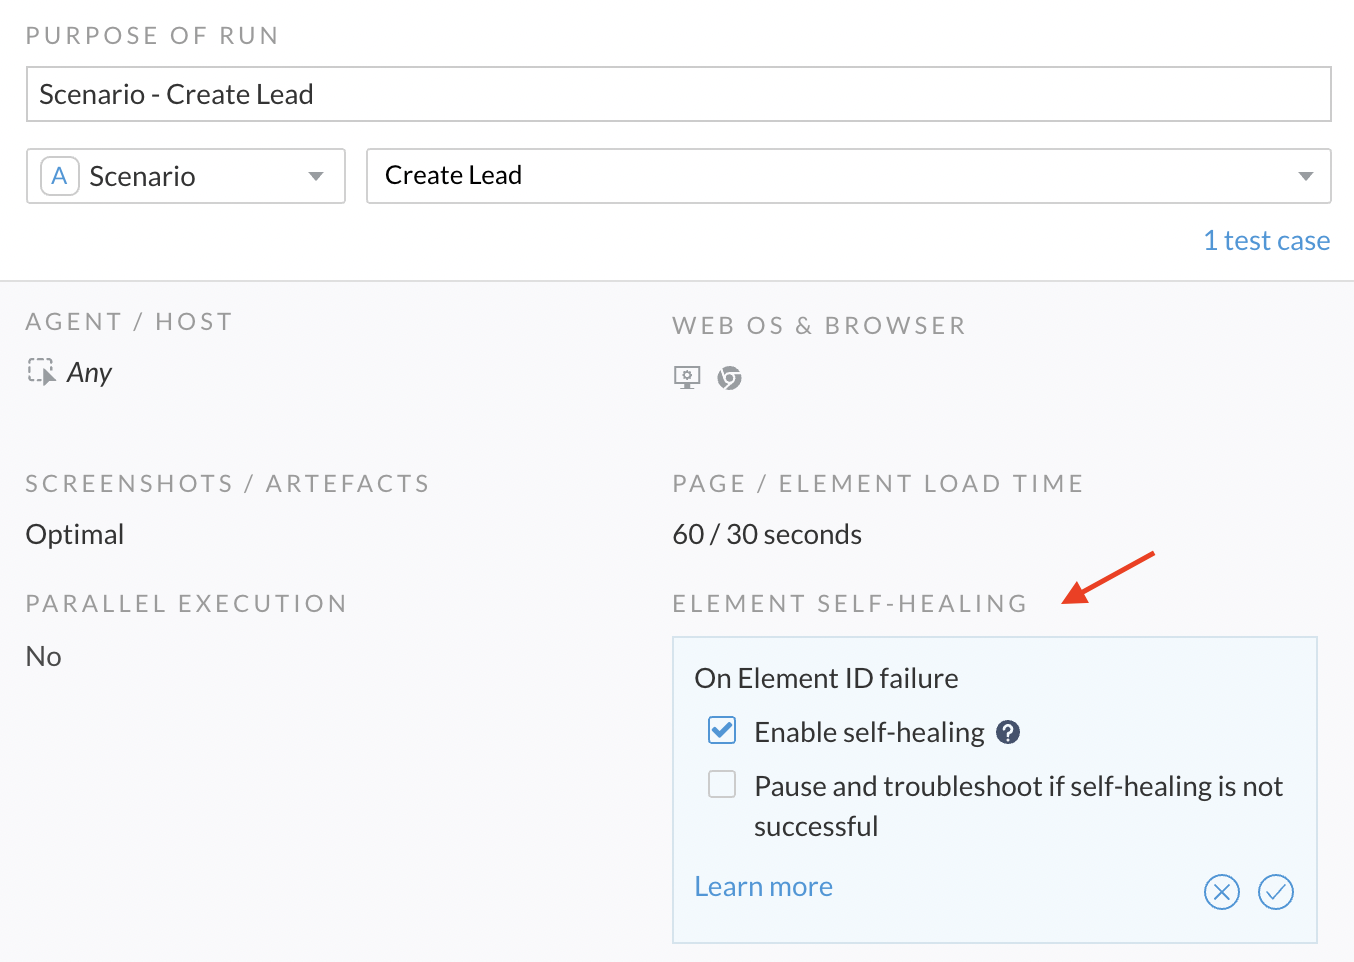Expand the Create Lead dropdown arrow
Viewport: 1354px width, 962px height.
tap(1305, 176)
